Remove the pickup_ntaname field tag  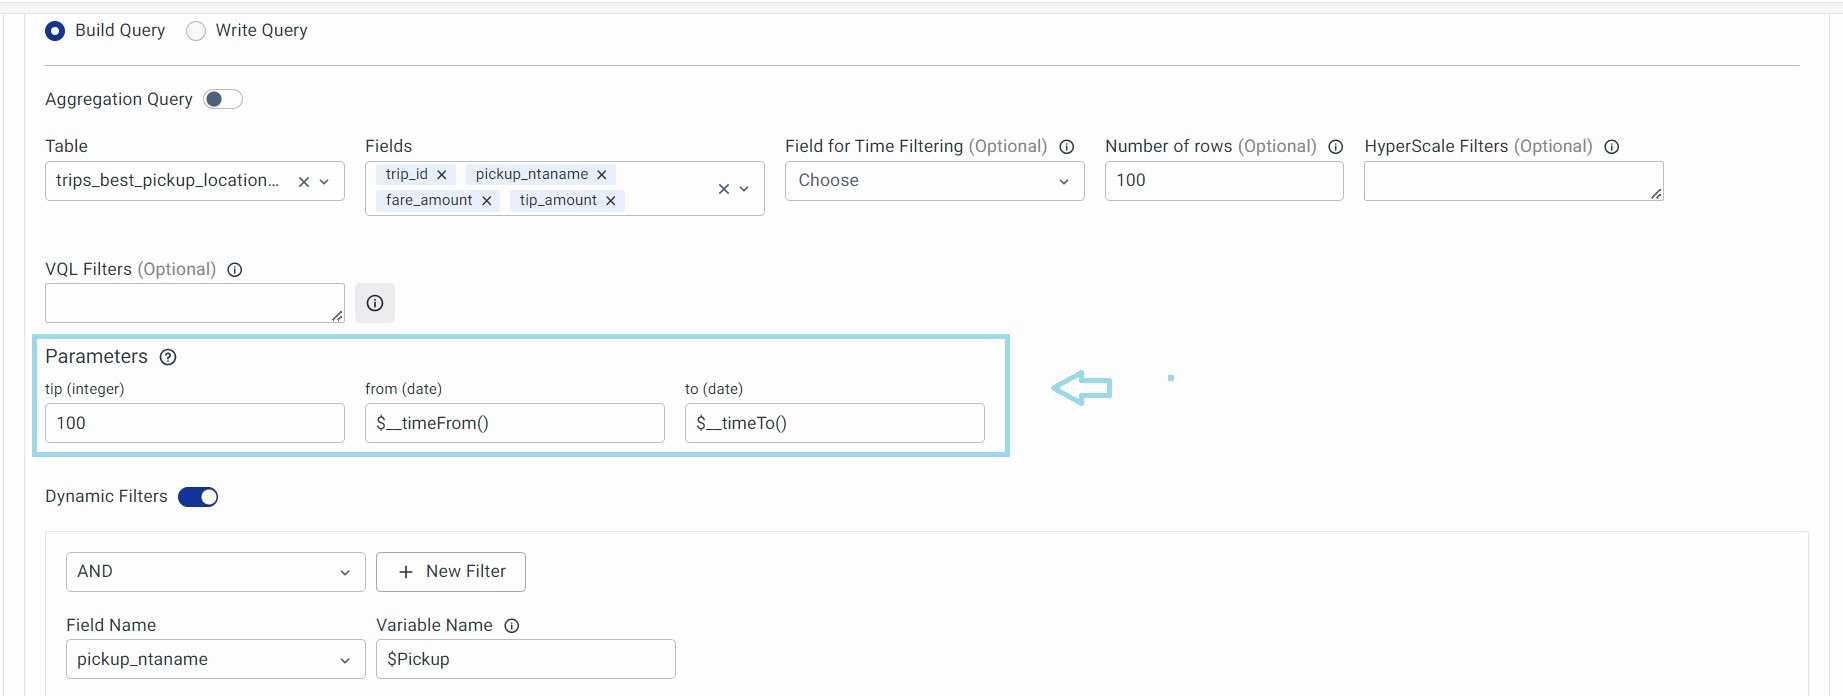point(602,175)
